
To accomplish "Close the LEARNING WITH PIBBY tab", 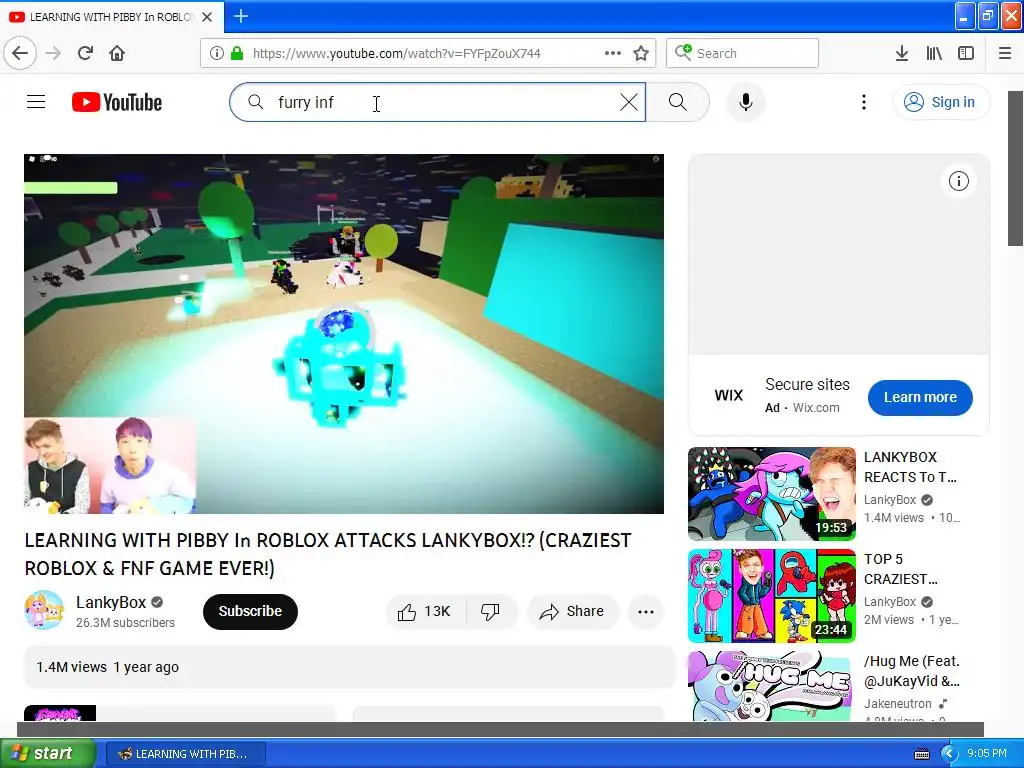I will [x=207, y=17].
